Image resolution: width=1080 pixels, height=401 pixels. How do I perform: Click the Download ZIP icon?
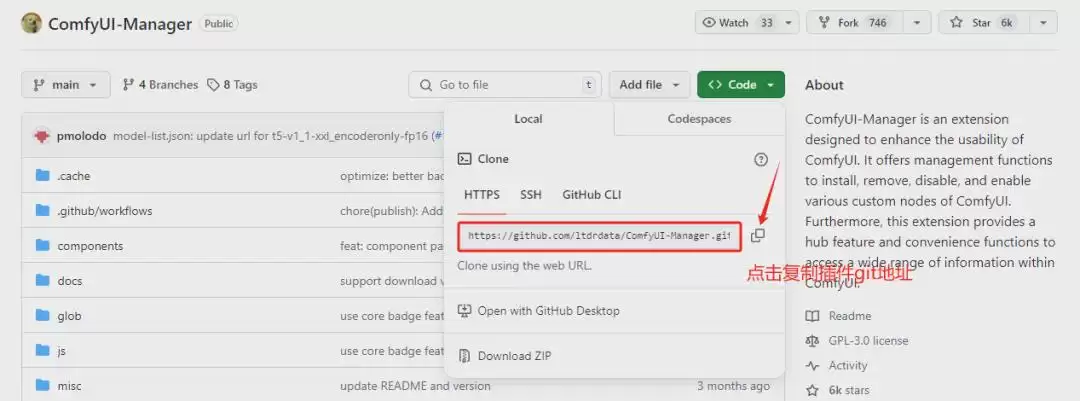click(x=465, y=356)
